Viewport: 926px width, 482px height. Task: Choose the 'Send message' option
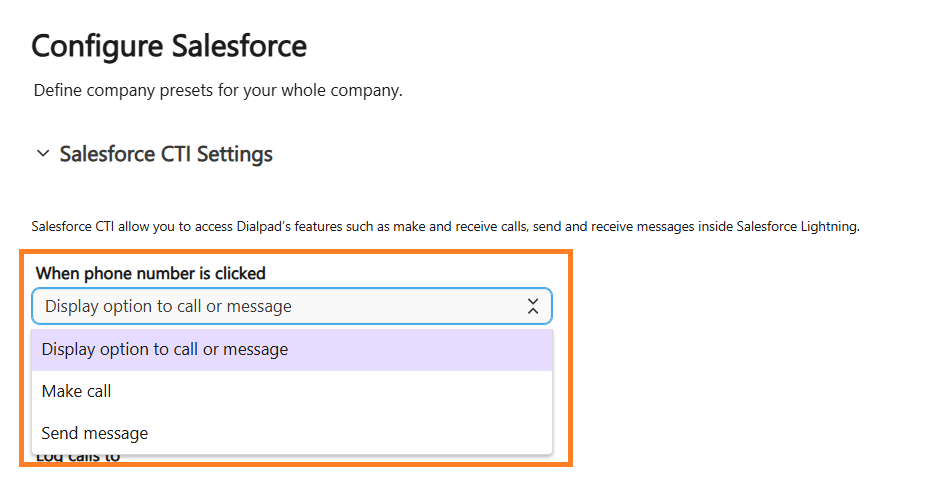(x=292, y=434)
